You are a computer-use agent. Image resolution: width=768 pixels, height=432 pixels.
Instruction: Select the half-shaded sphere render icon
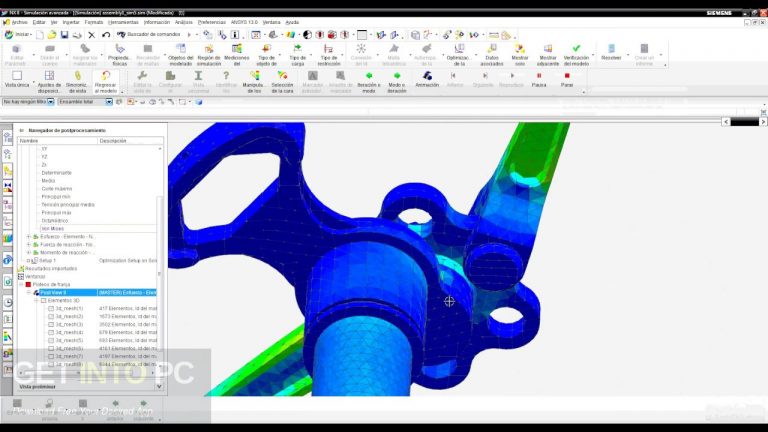point(307,35)
